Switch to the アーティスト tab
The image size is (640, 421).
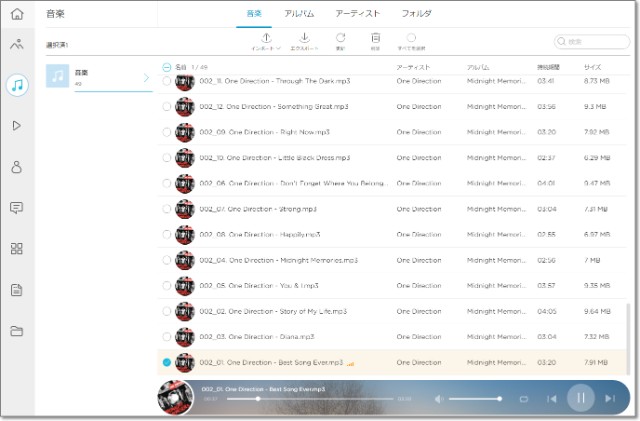pyautogui.click(x=358, y=14)
